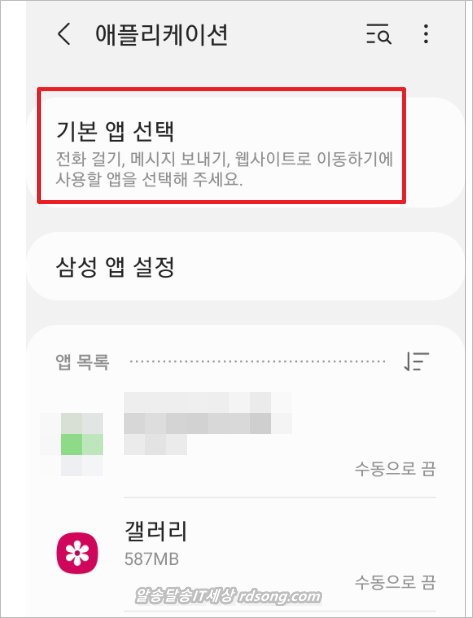Open 기본 앱 선택 settings
This screenshot has width=473, height=618.
pyautogui.click(x=244, y=153)
